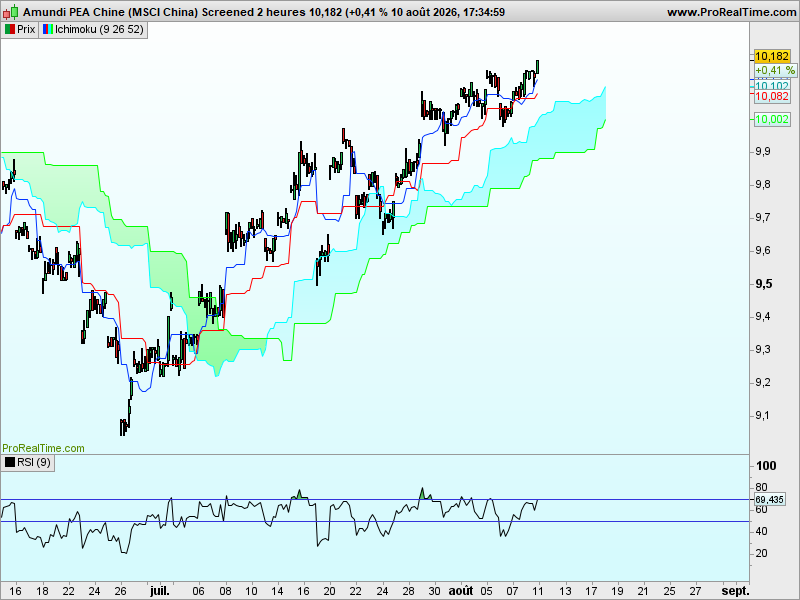Select the current price tag 10,182
Screen dimensions: 800x600
click(772, 56)
